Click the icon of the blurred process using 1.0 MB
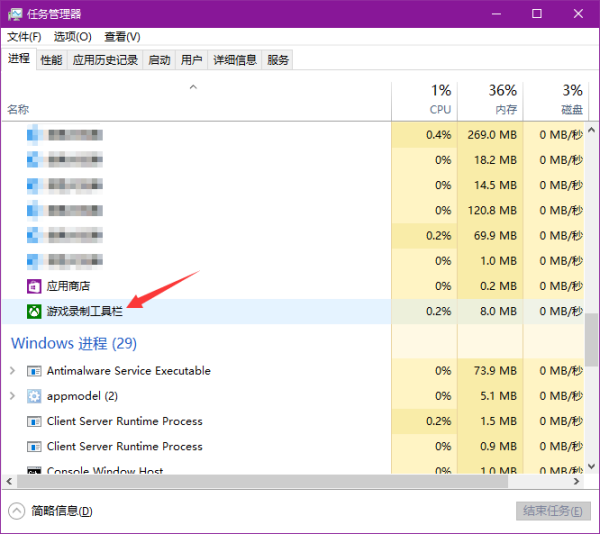The width and height of the screenshot is (600, 534). [x=33, y=261]
